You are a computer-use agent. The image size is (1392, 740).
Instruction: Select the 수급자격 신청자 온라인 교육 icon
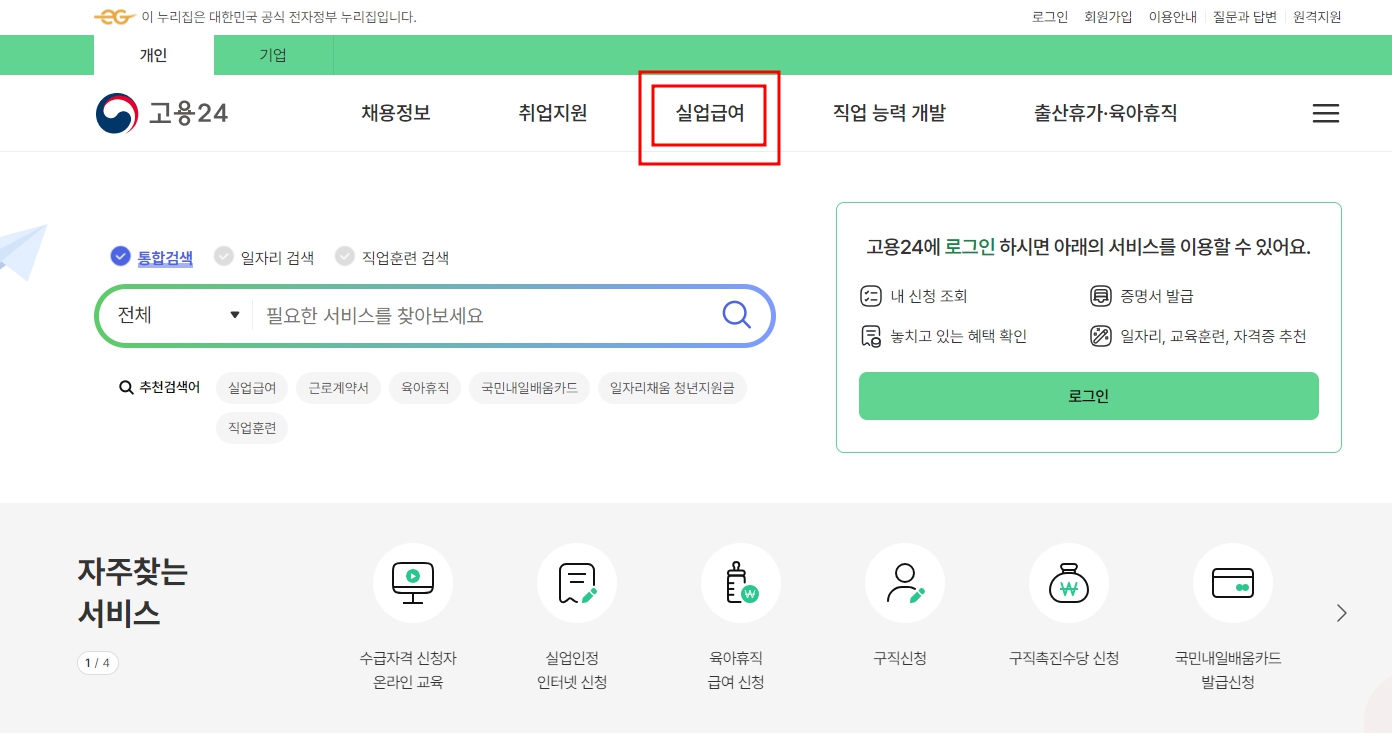click(413, 583)
